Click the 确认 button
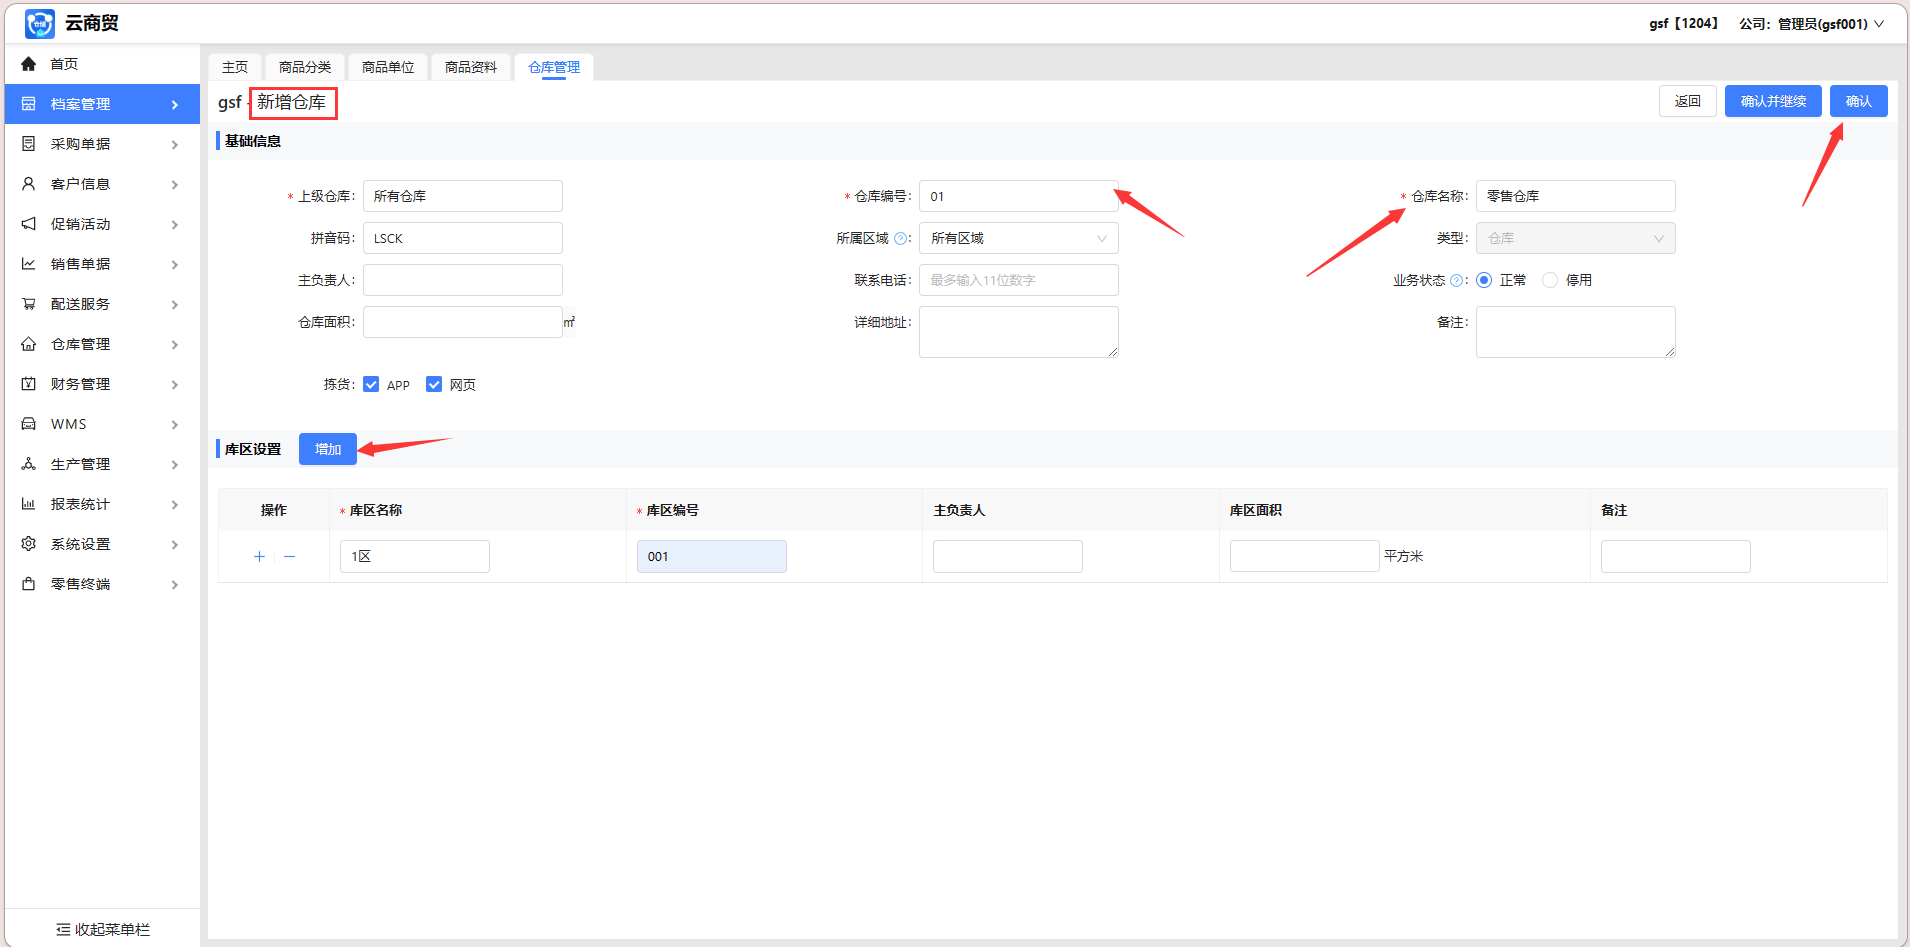 tap(1858, 101)
